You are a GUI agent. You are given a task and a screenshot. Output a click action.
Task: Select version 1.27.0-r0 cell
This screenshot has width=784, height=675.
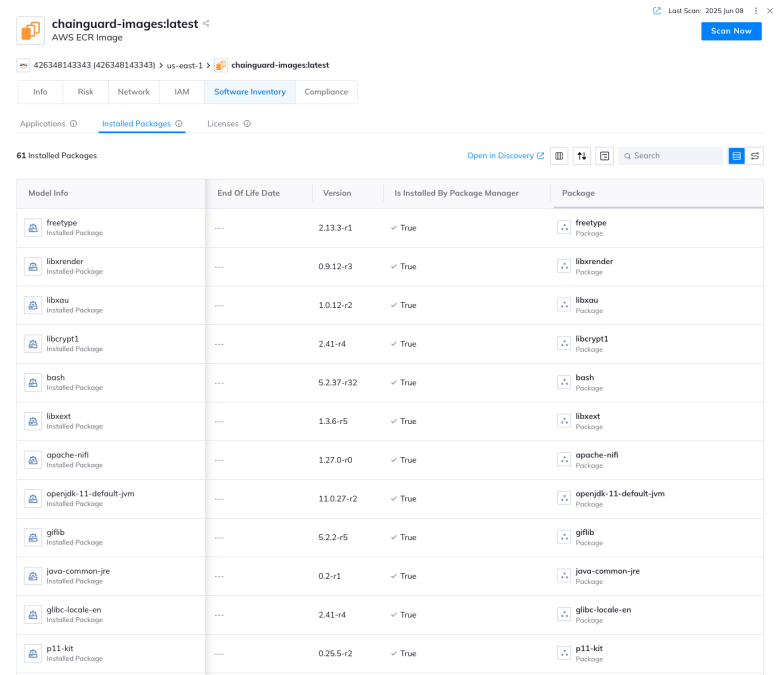(336, 460)
